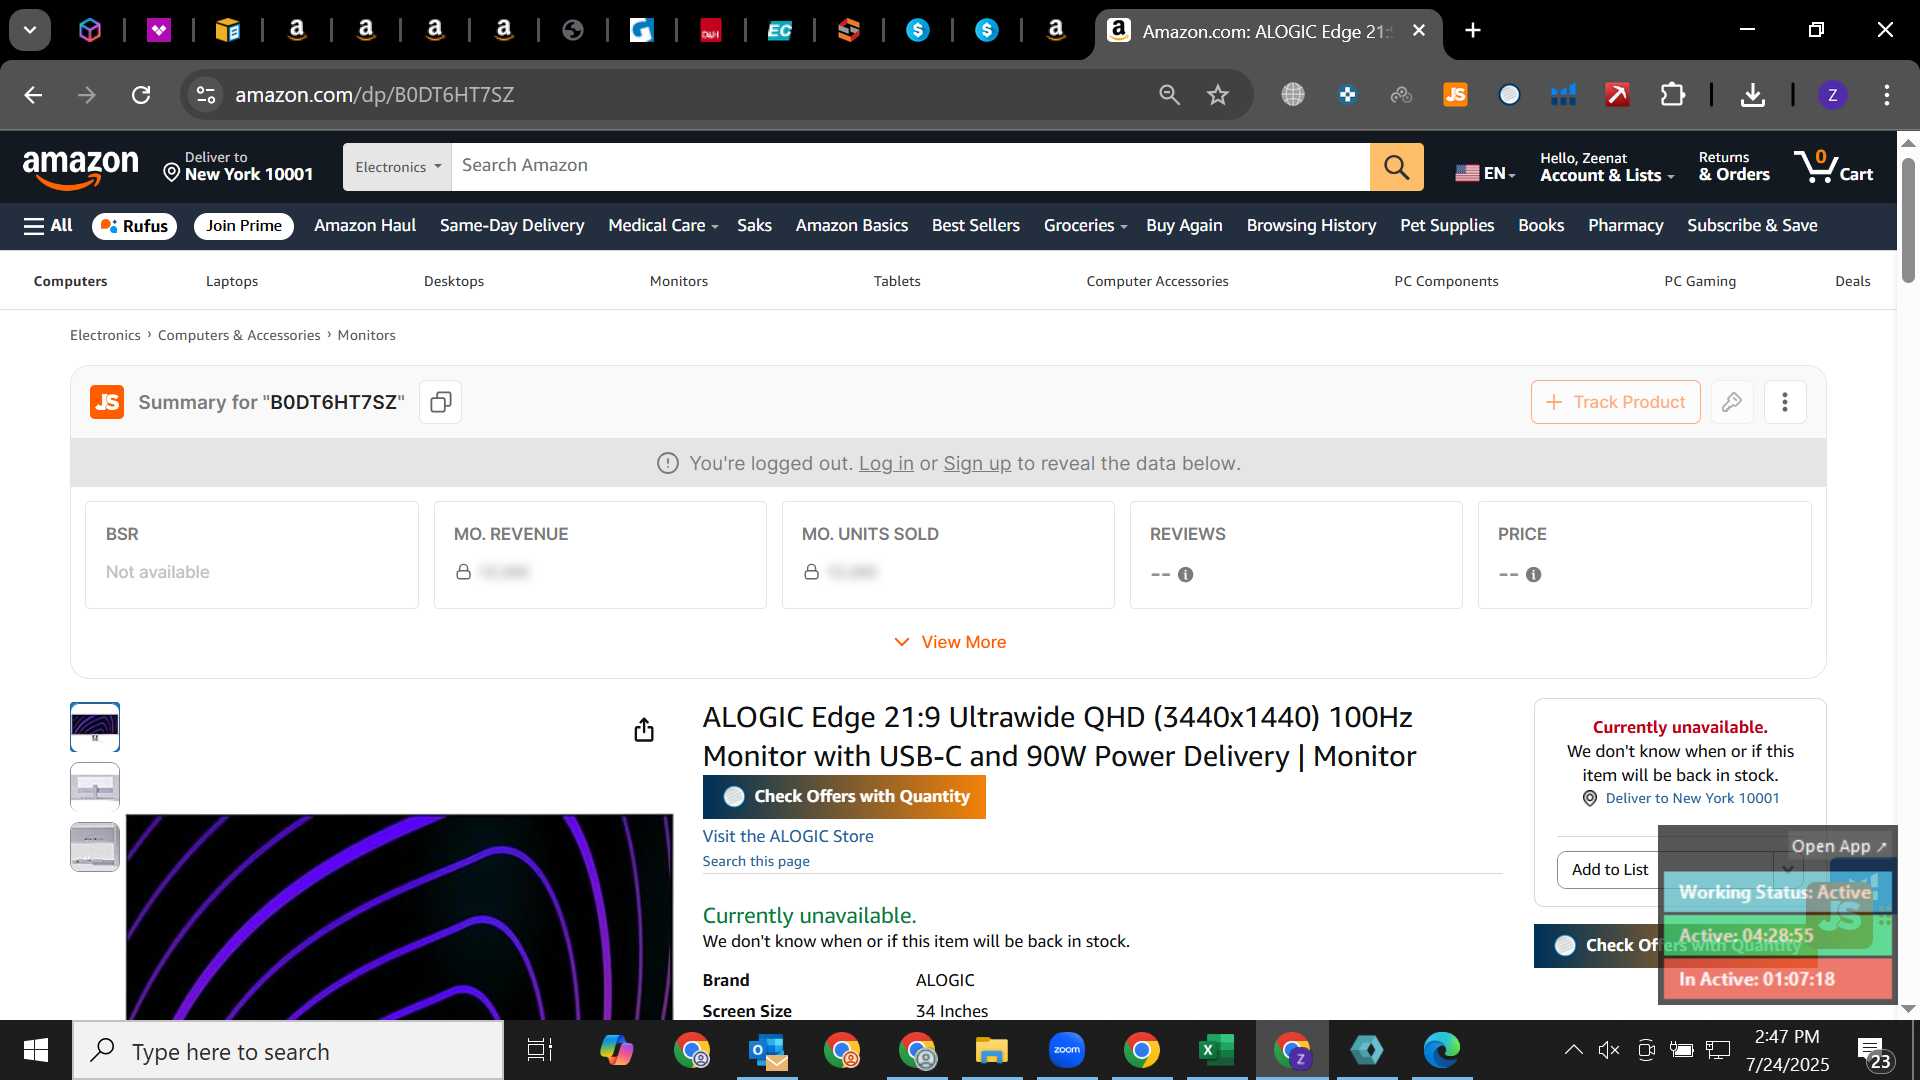Expand the Groceries menu
Image resolution: width=1920 pixels, height=1080 pixels.
tap(1085, 226)
